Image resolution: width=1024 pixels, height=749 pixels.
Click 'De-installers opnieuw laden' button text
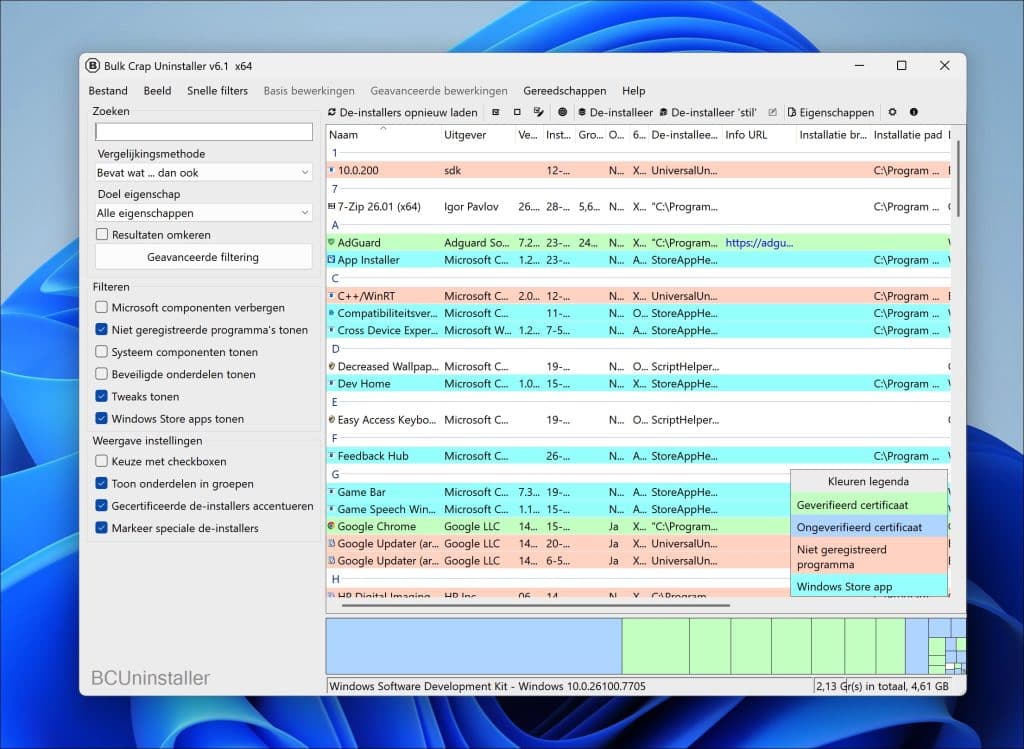408,112
